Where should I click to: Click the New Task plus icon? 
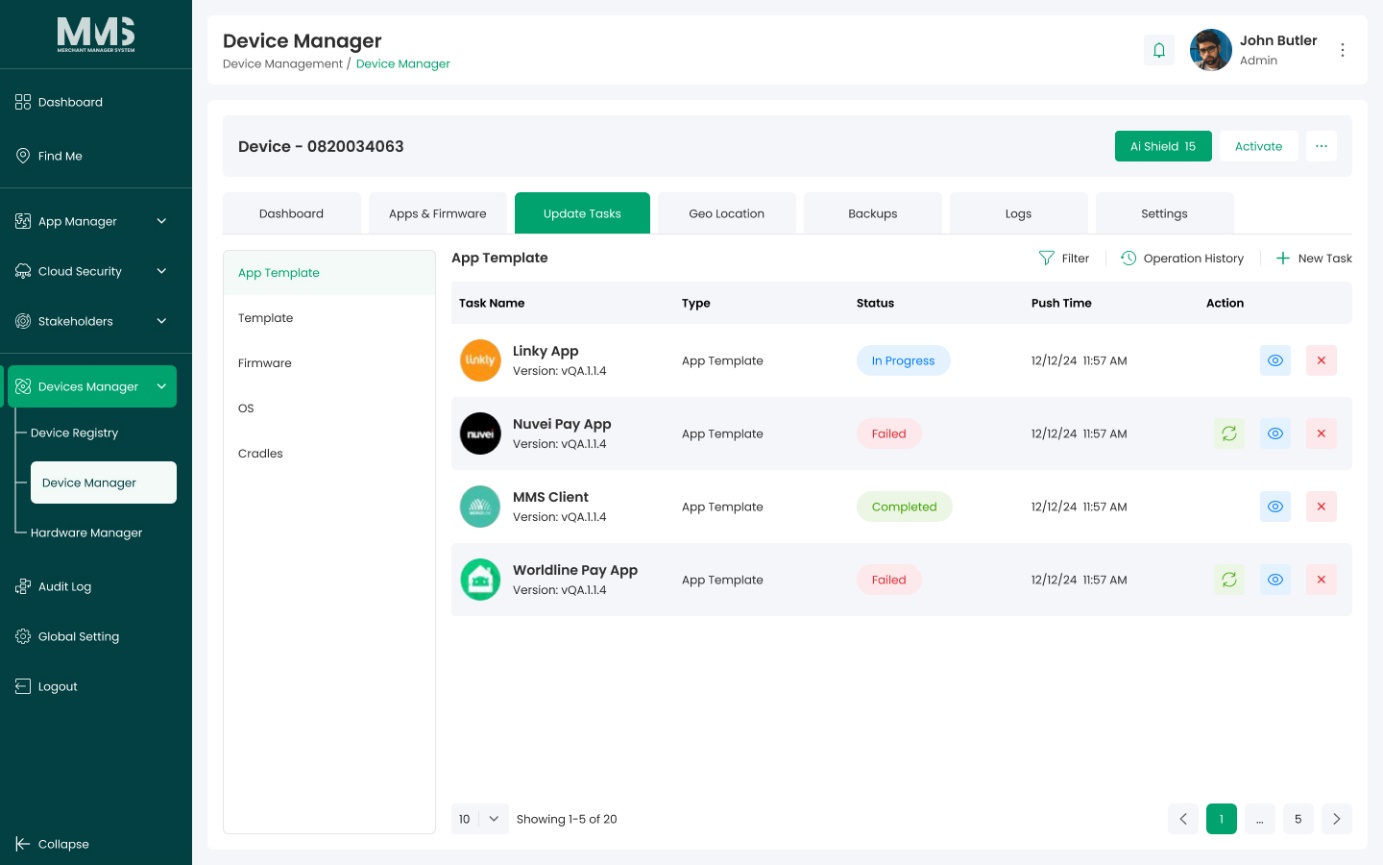(x=1283, y=258)
